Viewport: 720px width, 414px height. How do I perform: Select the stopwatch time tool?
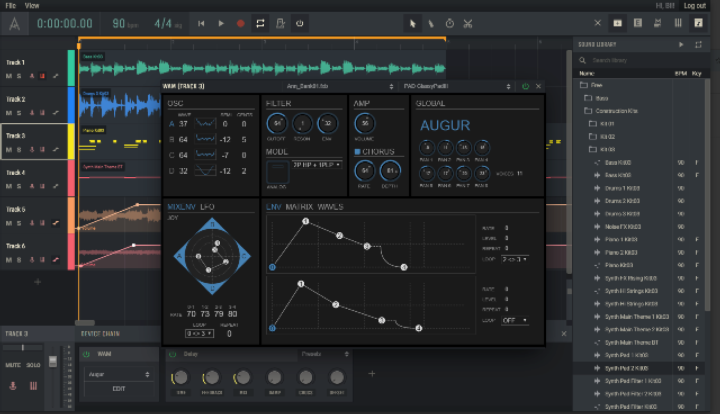pos(450,23)
